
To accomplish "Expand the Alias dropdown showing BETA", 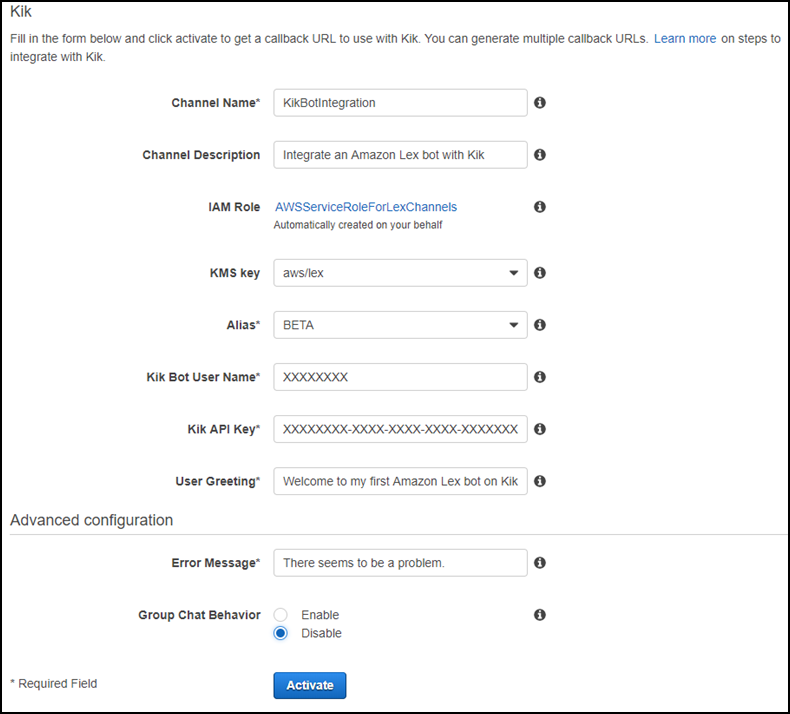I will 400,325.
